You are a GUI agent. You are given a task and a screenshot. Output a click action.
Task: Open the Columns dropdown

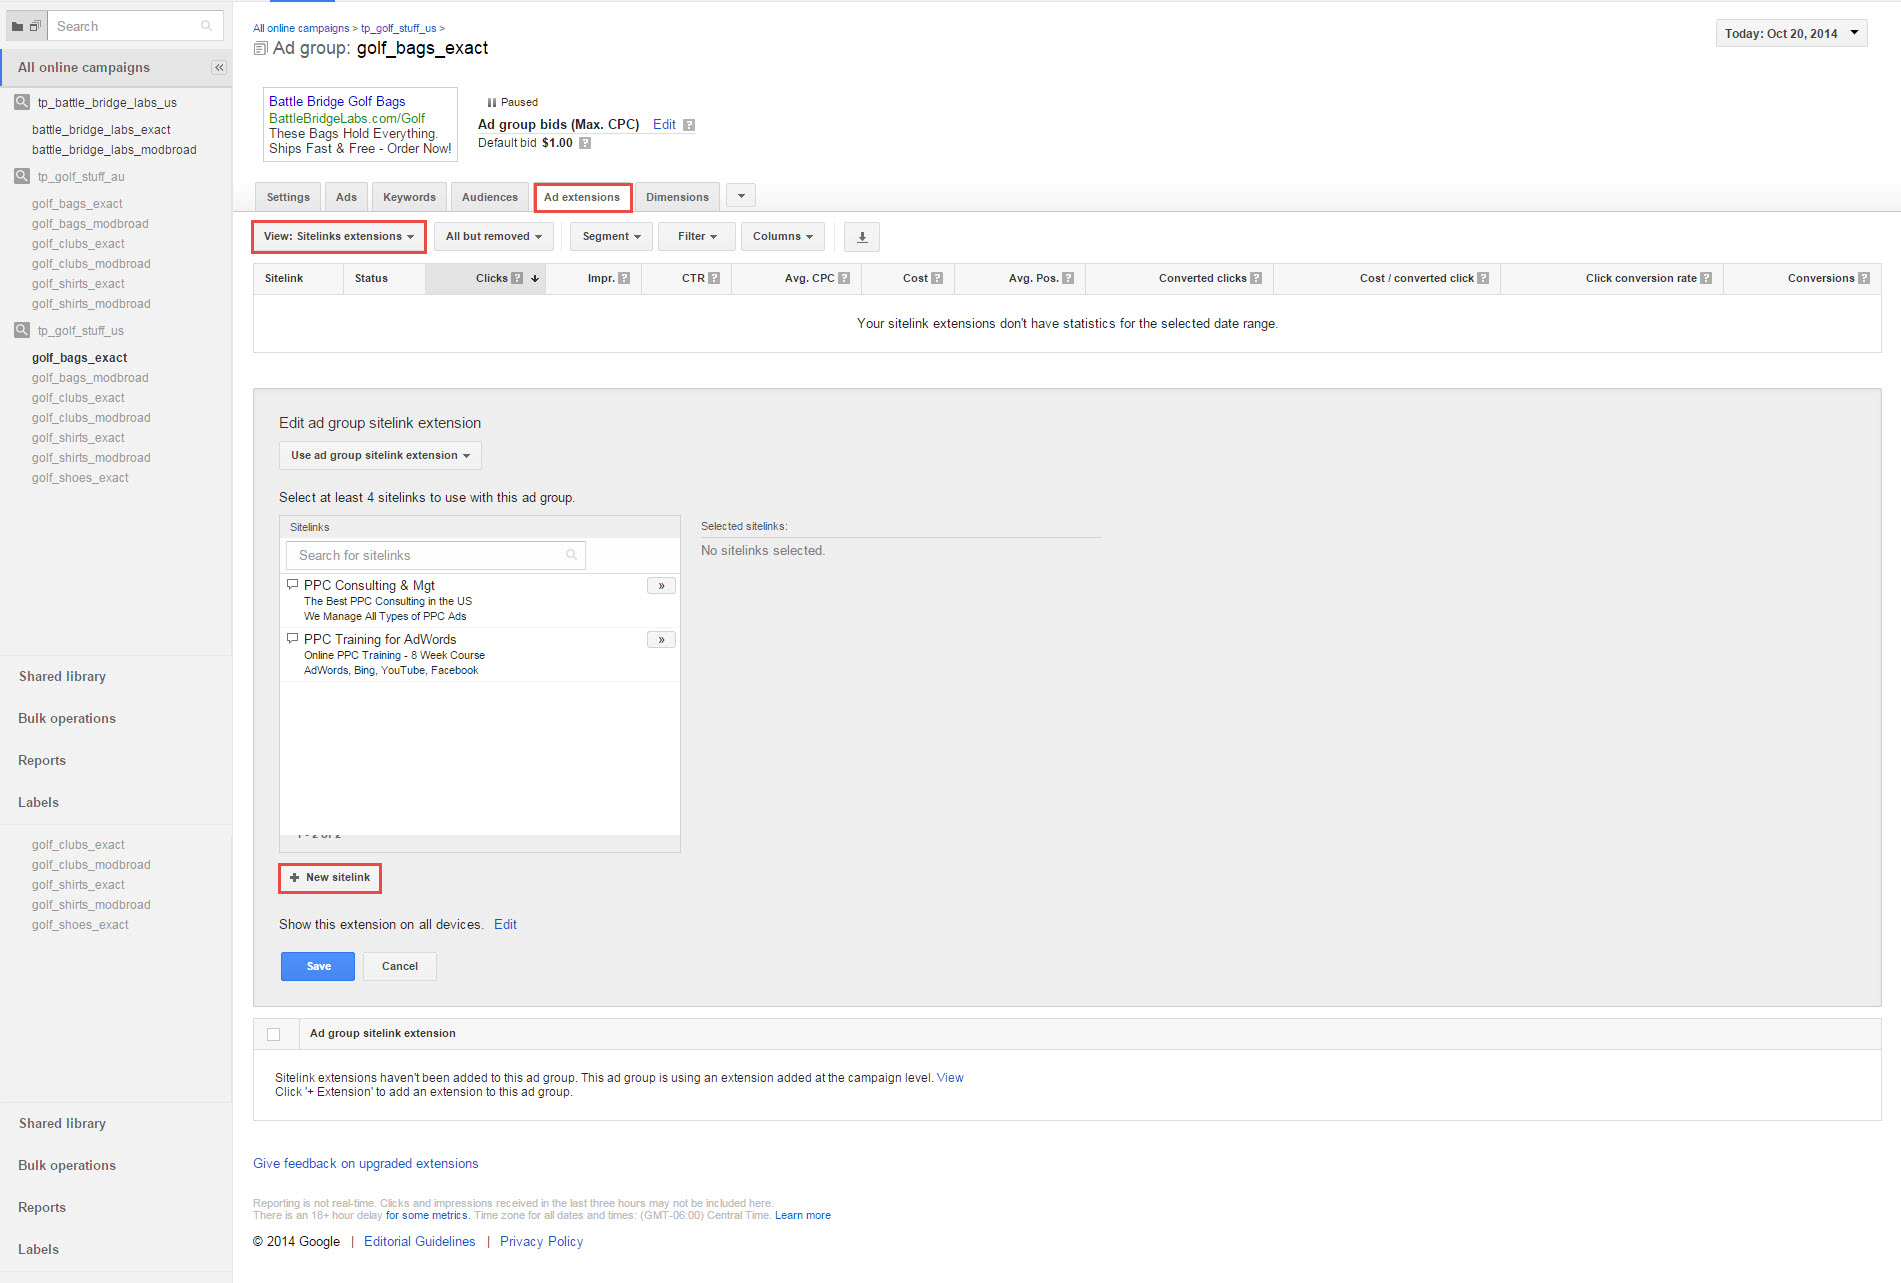pyautogui.click(x=782, y=237)
